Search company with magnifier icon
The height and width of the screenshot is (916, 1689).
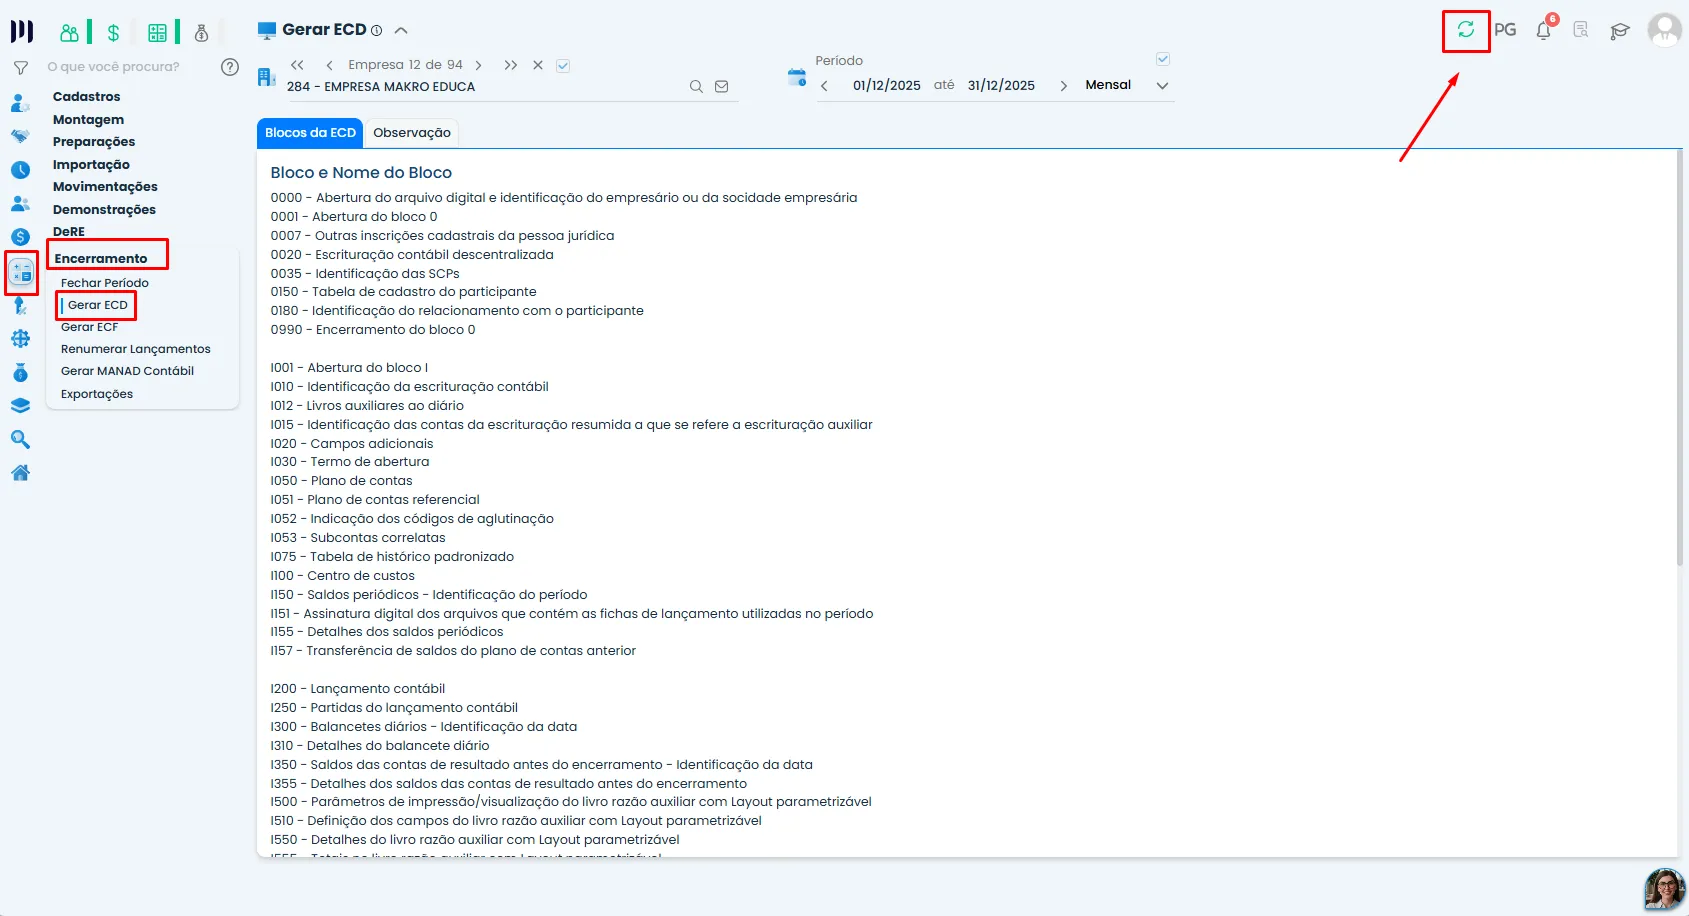696,87
